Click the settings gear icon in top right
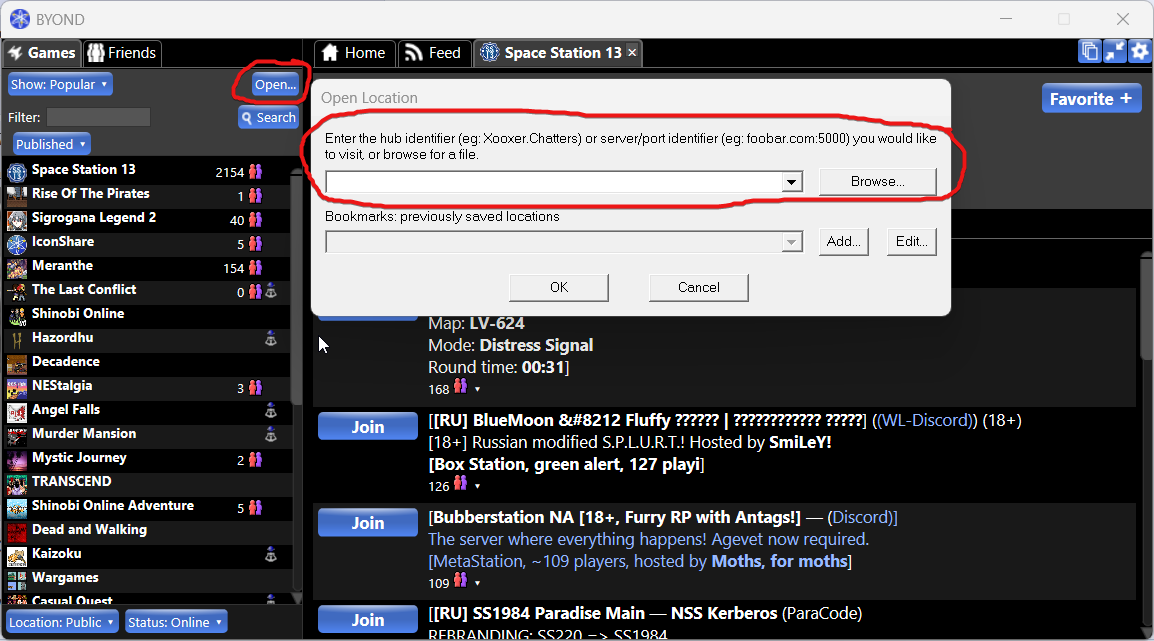 point(1140,52)
